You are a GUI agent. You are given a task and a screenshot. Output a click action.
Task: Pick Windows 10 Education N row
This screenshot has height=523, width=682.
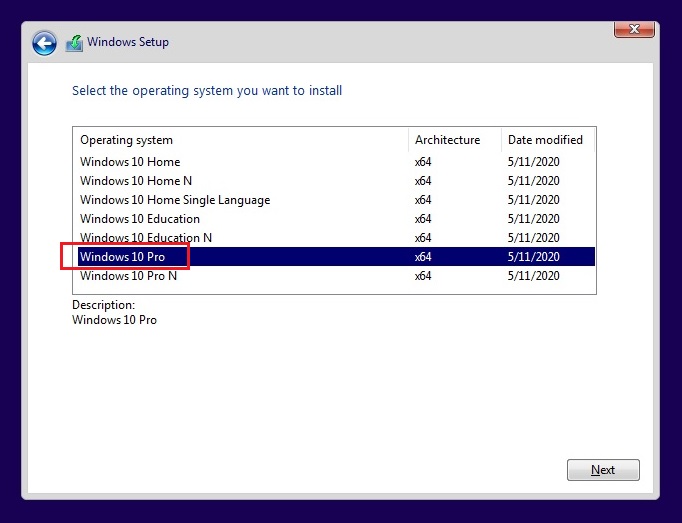coord(334,238)
